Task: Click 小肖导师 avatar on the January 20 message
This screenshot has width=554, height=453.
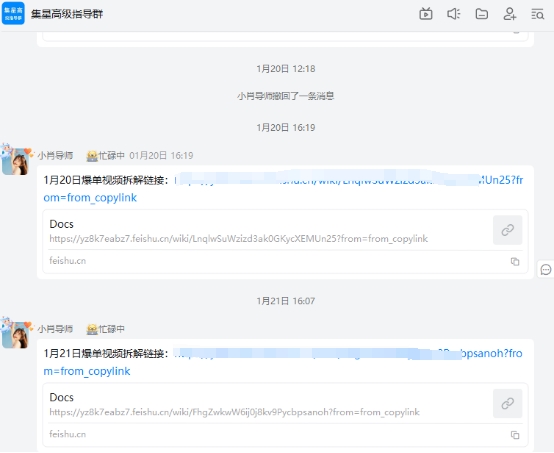Action: tap(16, 160)
